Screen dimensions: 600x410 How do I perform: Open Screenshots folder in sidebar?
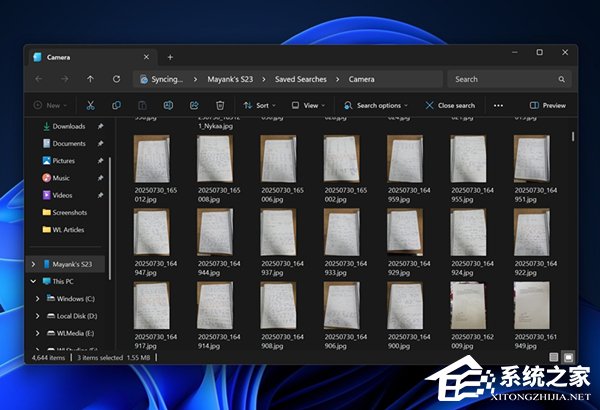(x=70, y=212)
